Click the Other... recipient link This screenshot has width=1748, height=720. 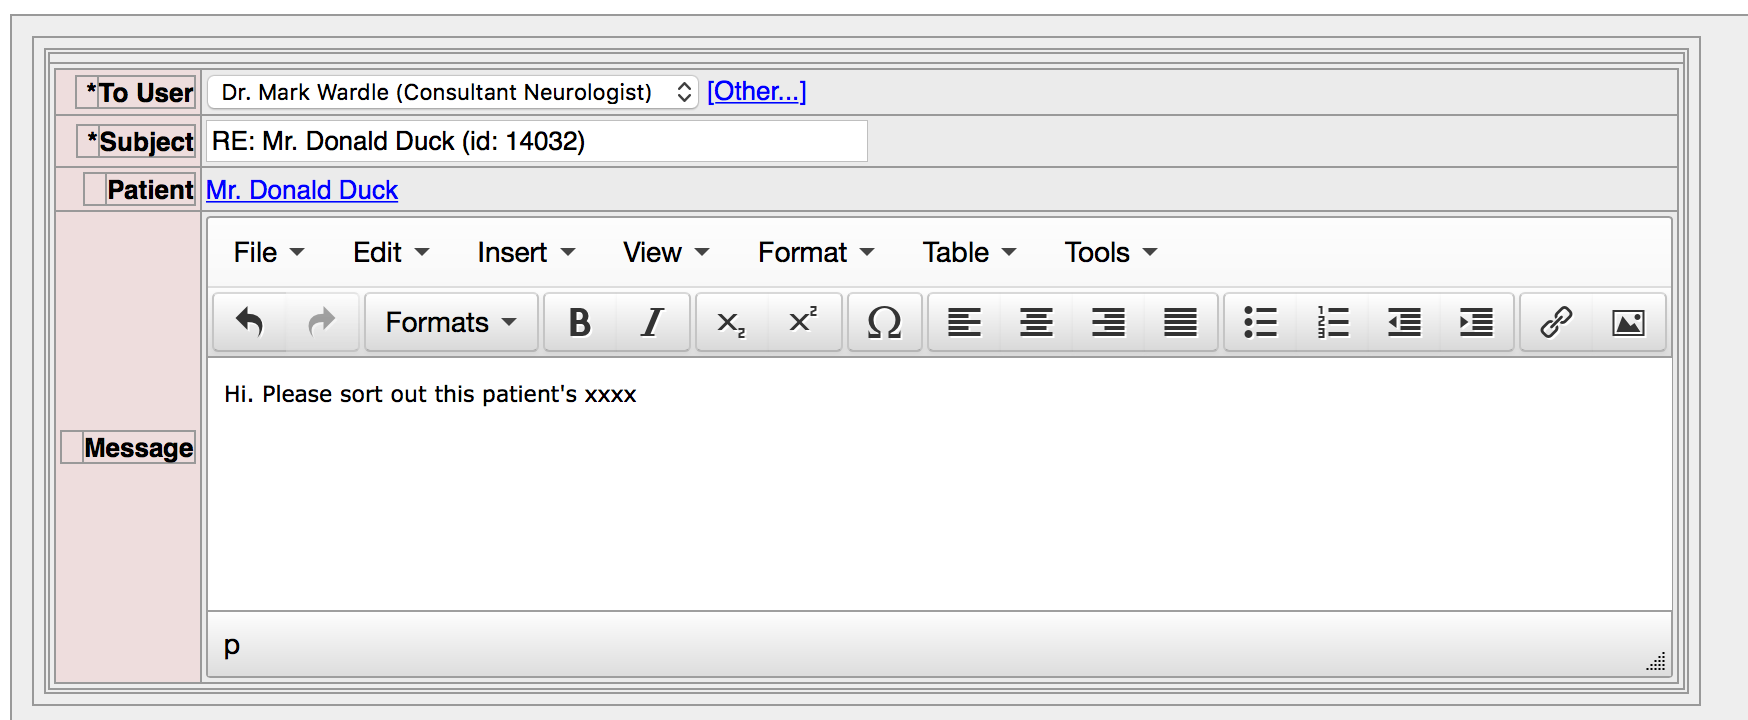tap(756, 91)
